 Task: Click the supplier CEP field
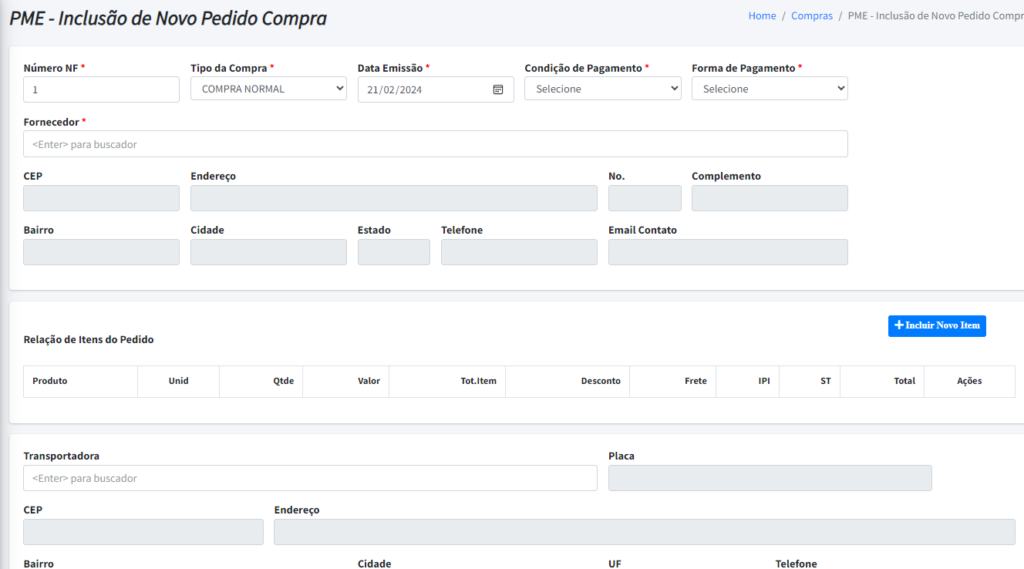[x=101, y=198]
